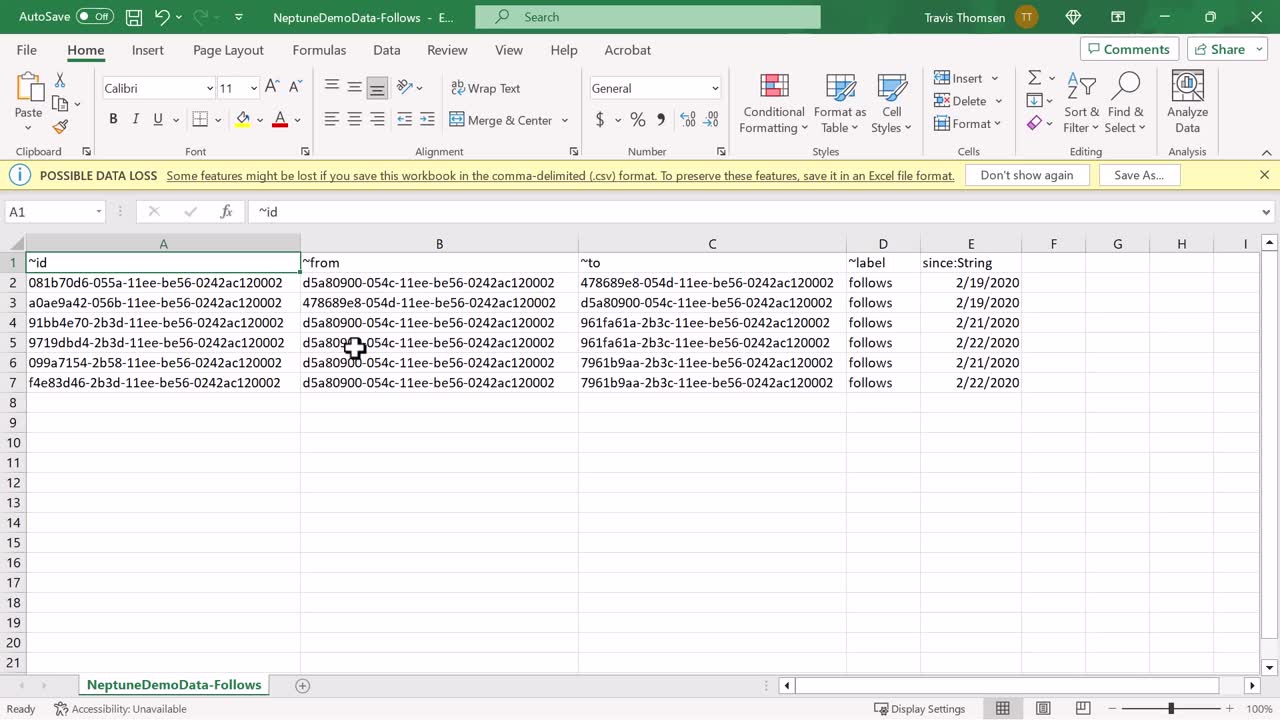Switch to the Page Layout tab
The image size is (1280, 720).
(x=228, y=50)
